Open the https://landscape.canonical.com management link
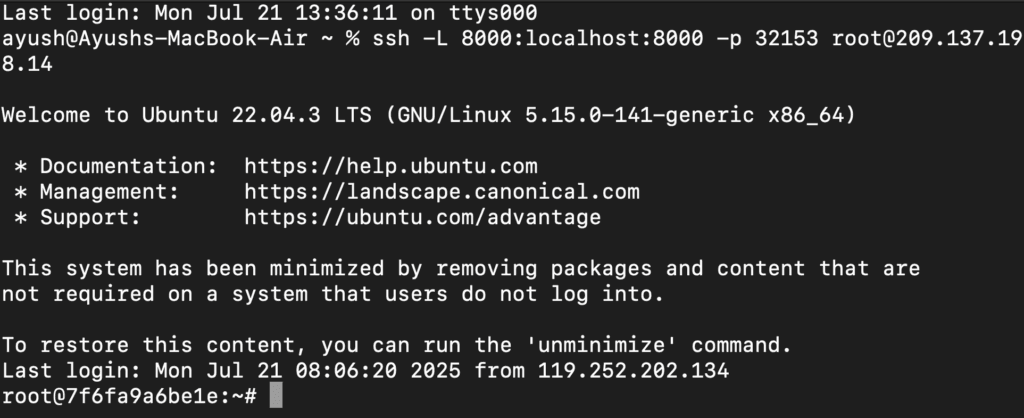The image size is (1024, 418). click(441, 192)
